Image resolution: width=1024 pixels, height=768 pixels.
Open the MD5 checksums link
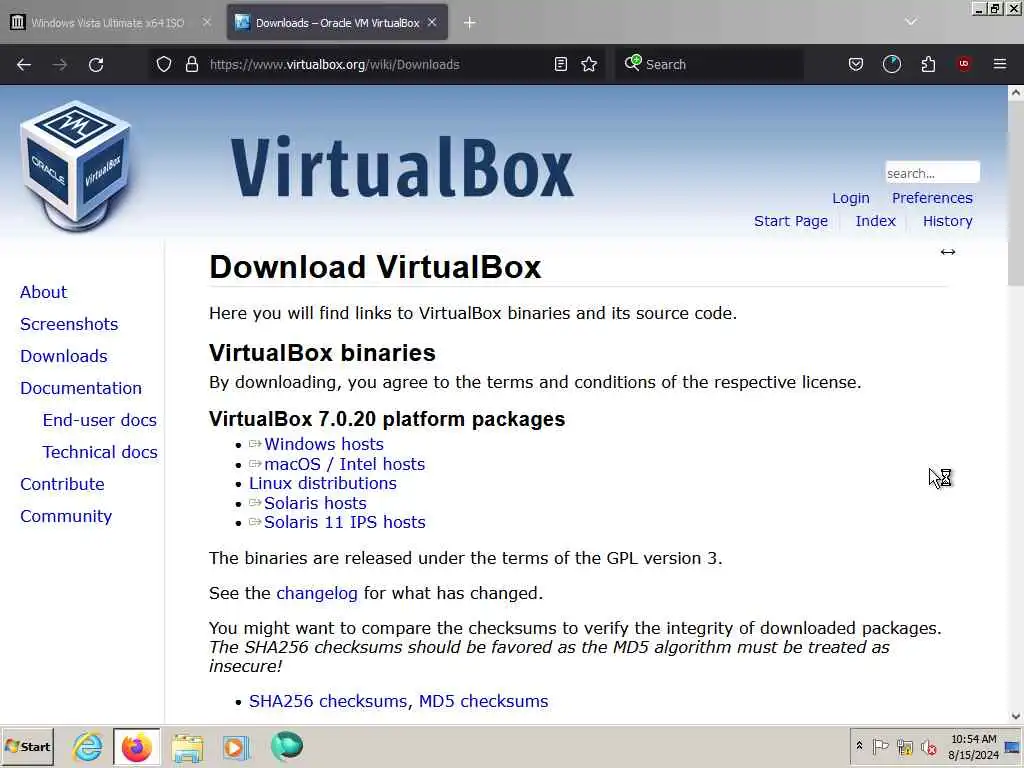coord(483,701)
